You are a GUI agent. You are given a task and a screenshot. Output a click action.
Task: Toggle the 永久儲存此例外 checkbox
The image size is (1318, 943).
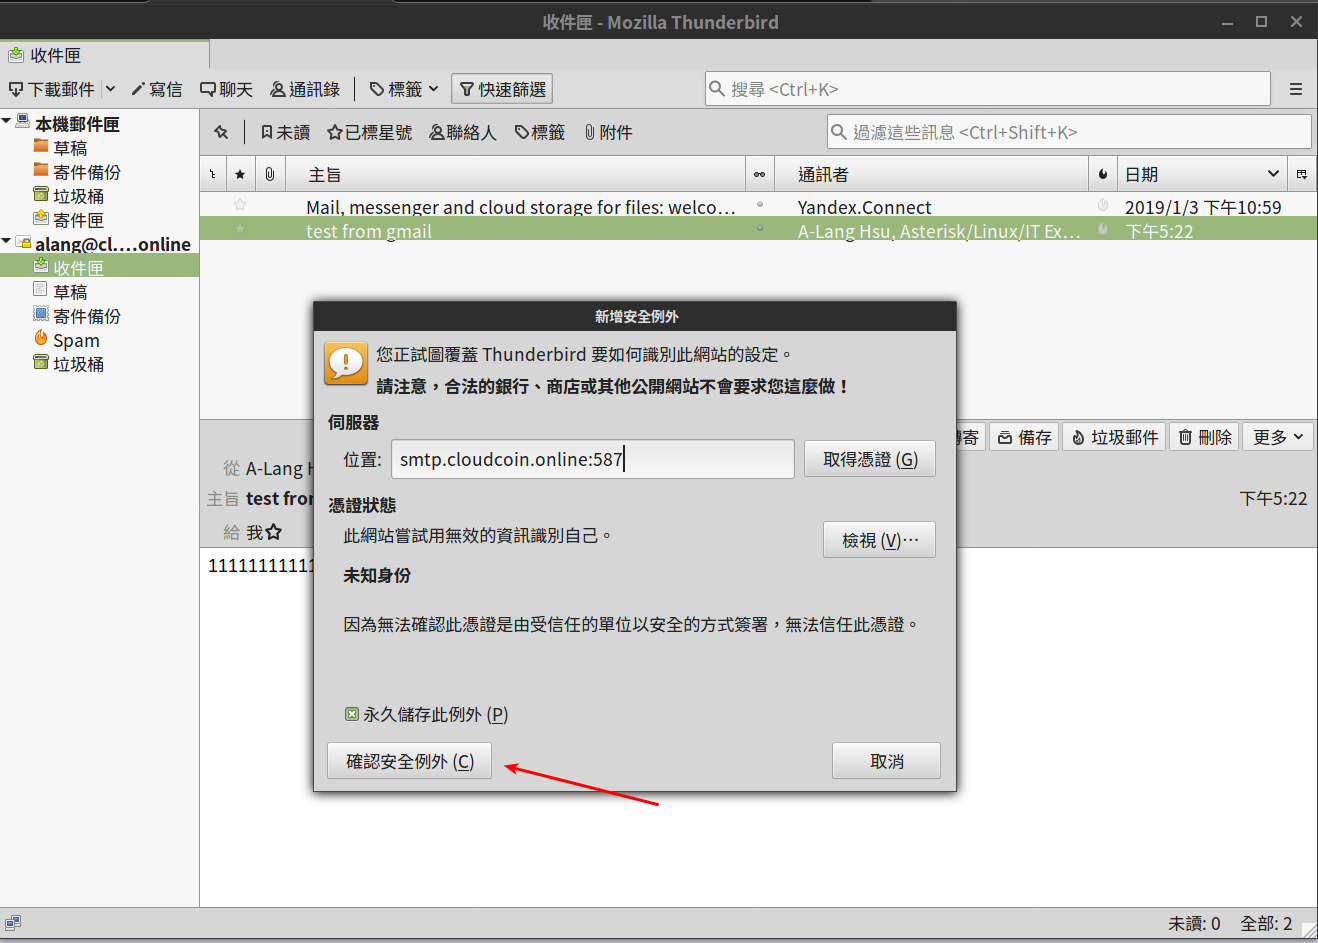pos(351,714)
